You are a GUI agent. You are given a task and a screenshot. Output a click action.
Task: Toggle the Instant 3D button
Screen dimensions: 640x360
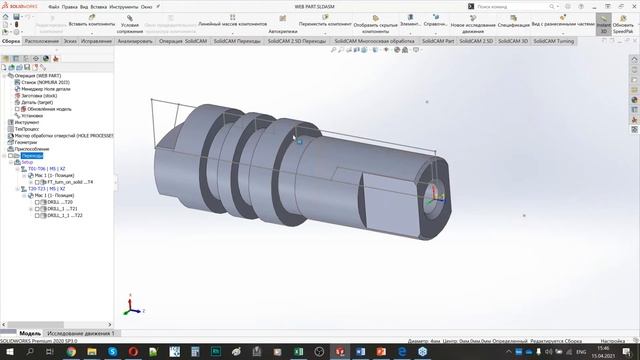click(x=604, y=24)
